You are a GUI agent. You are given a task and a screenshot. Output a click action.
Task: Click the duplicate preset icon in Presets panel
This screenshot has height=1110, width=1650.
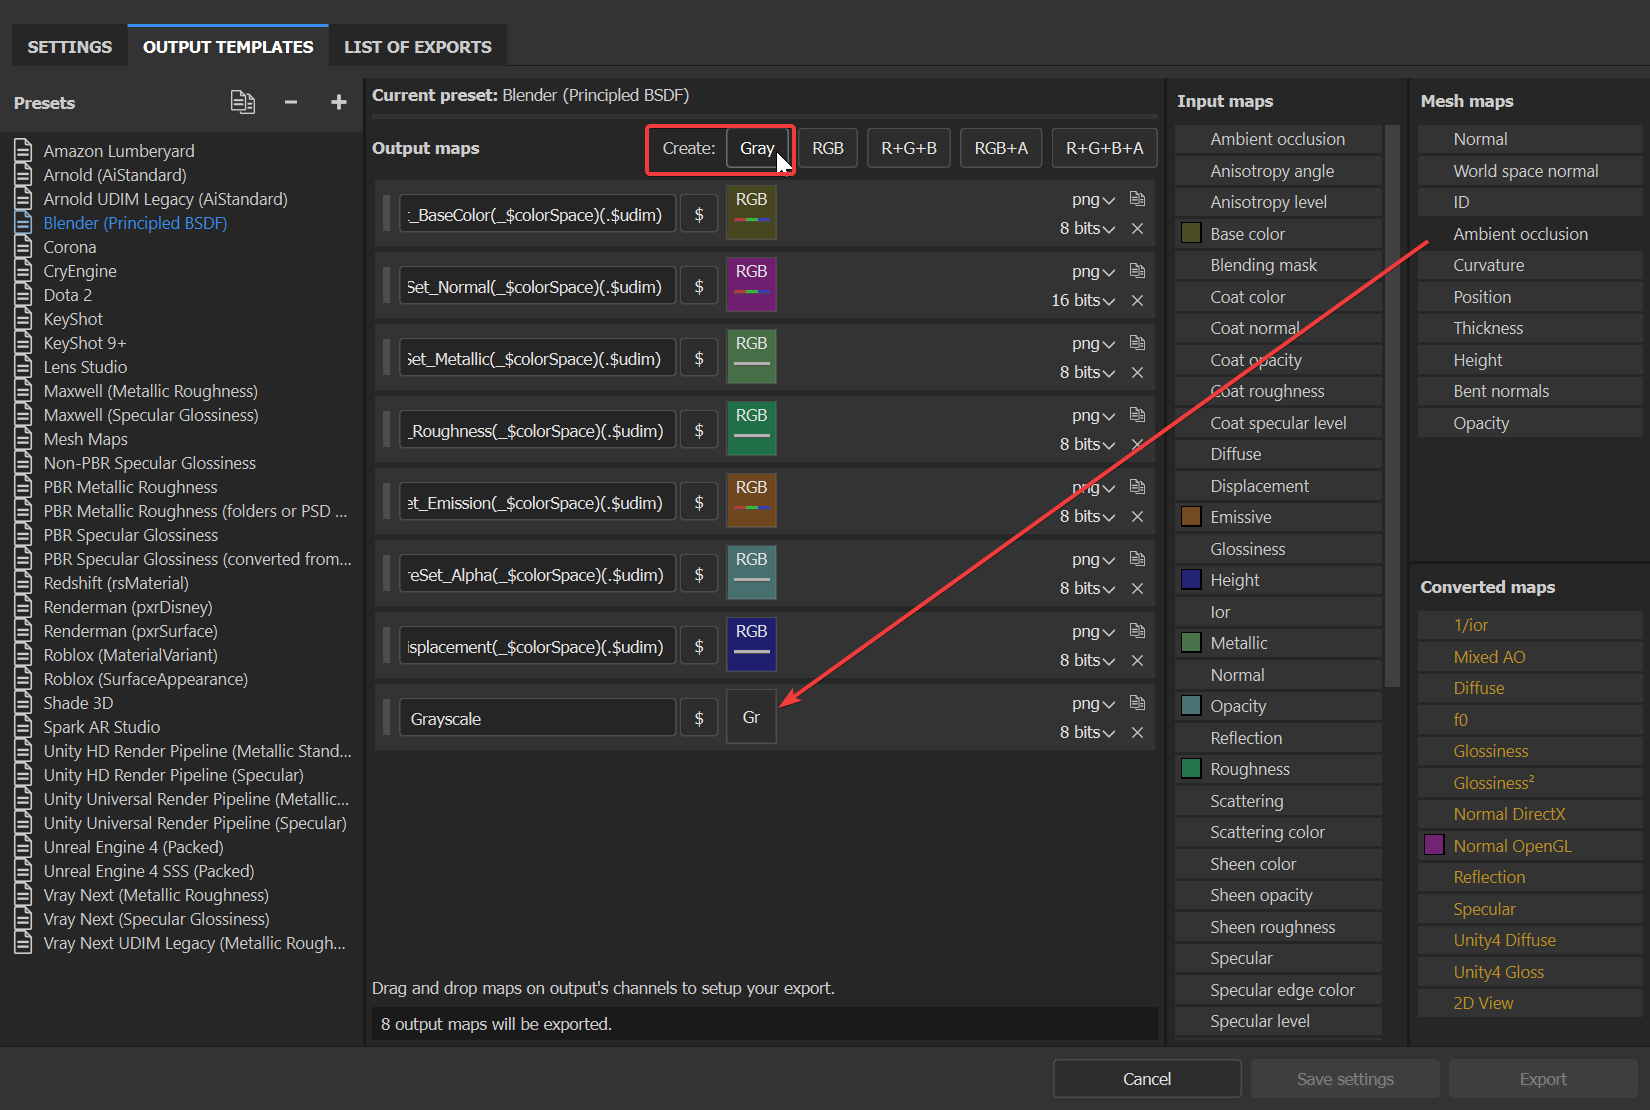pos(242,102)
